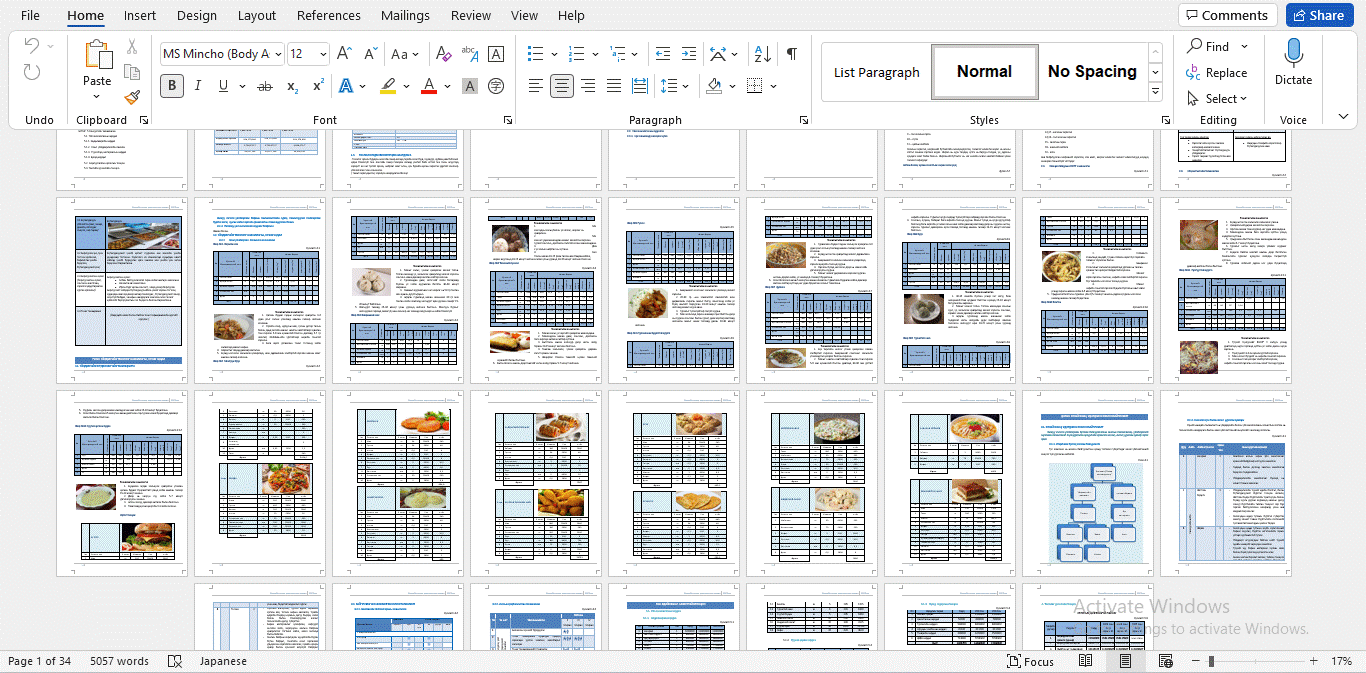Click the Find button
This screenshot has width=1366, height=673.
pos(1208,46)
